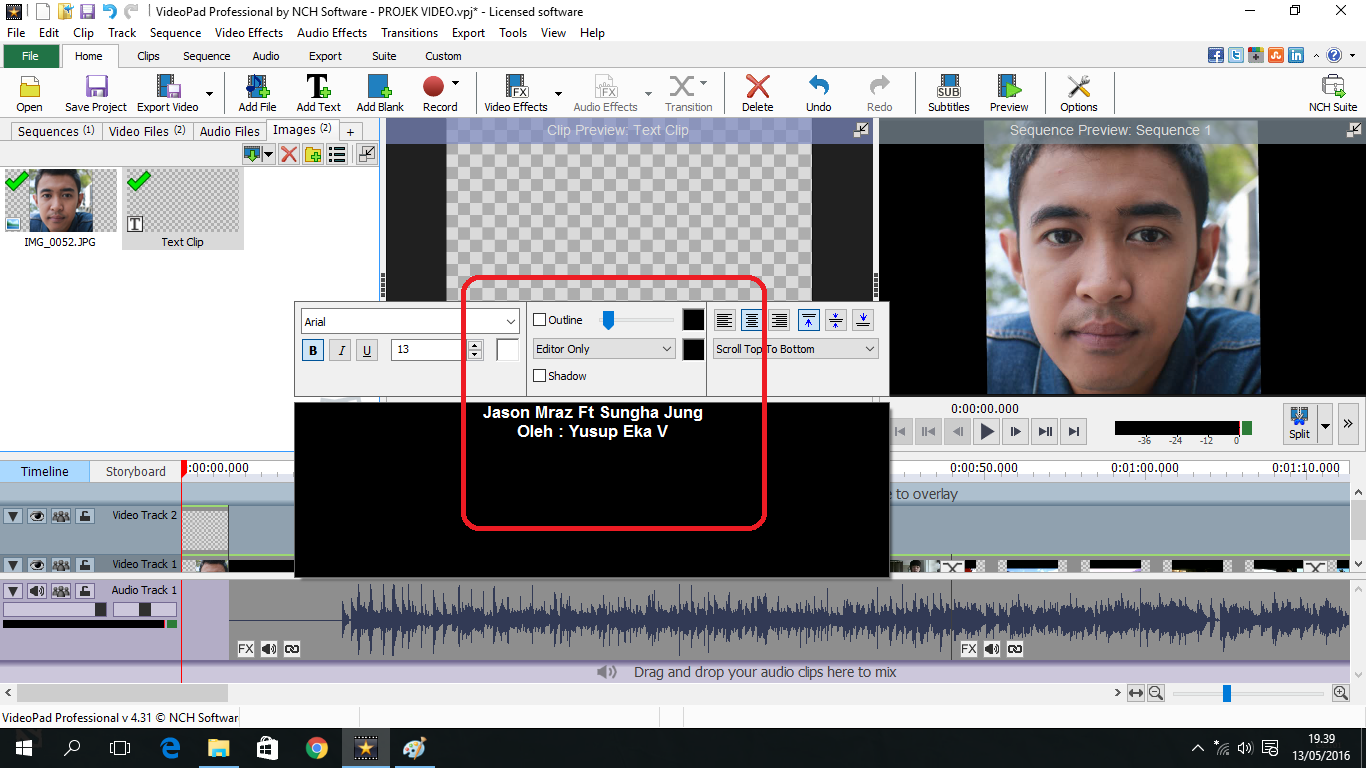This screenshot has height=768, width=1366.
Task: Enable the Shadow checkbox
Action: [x=540, y=376]
